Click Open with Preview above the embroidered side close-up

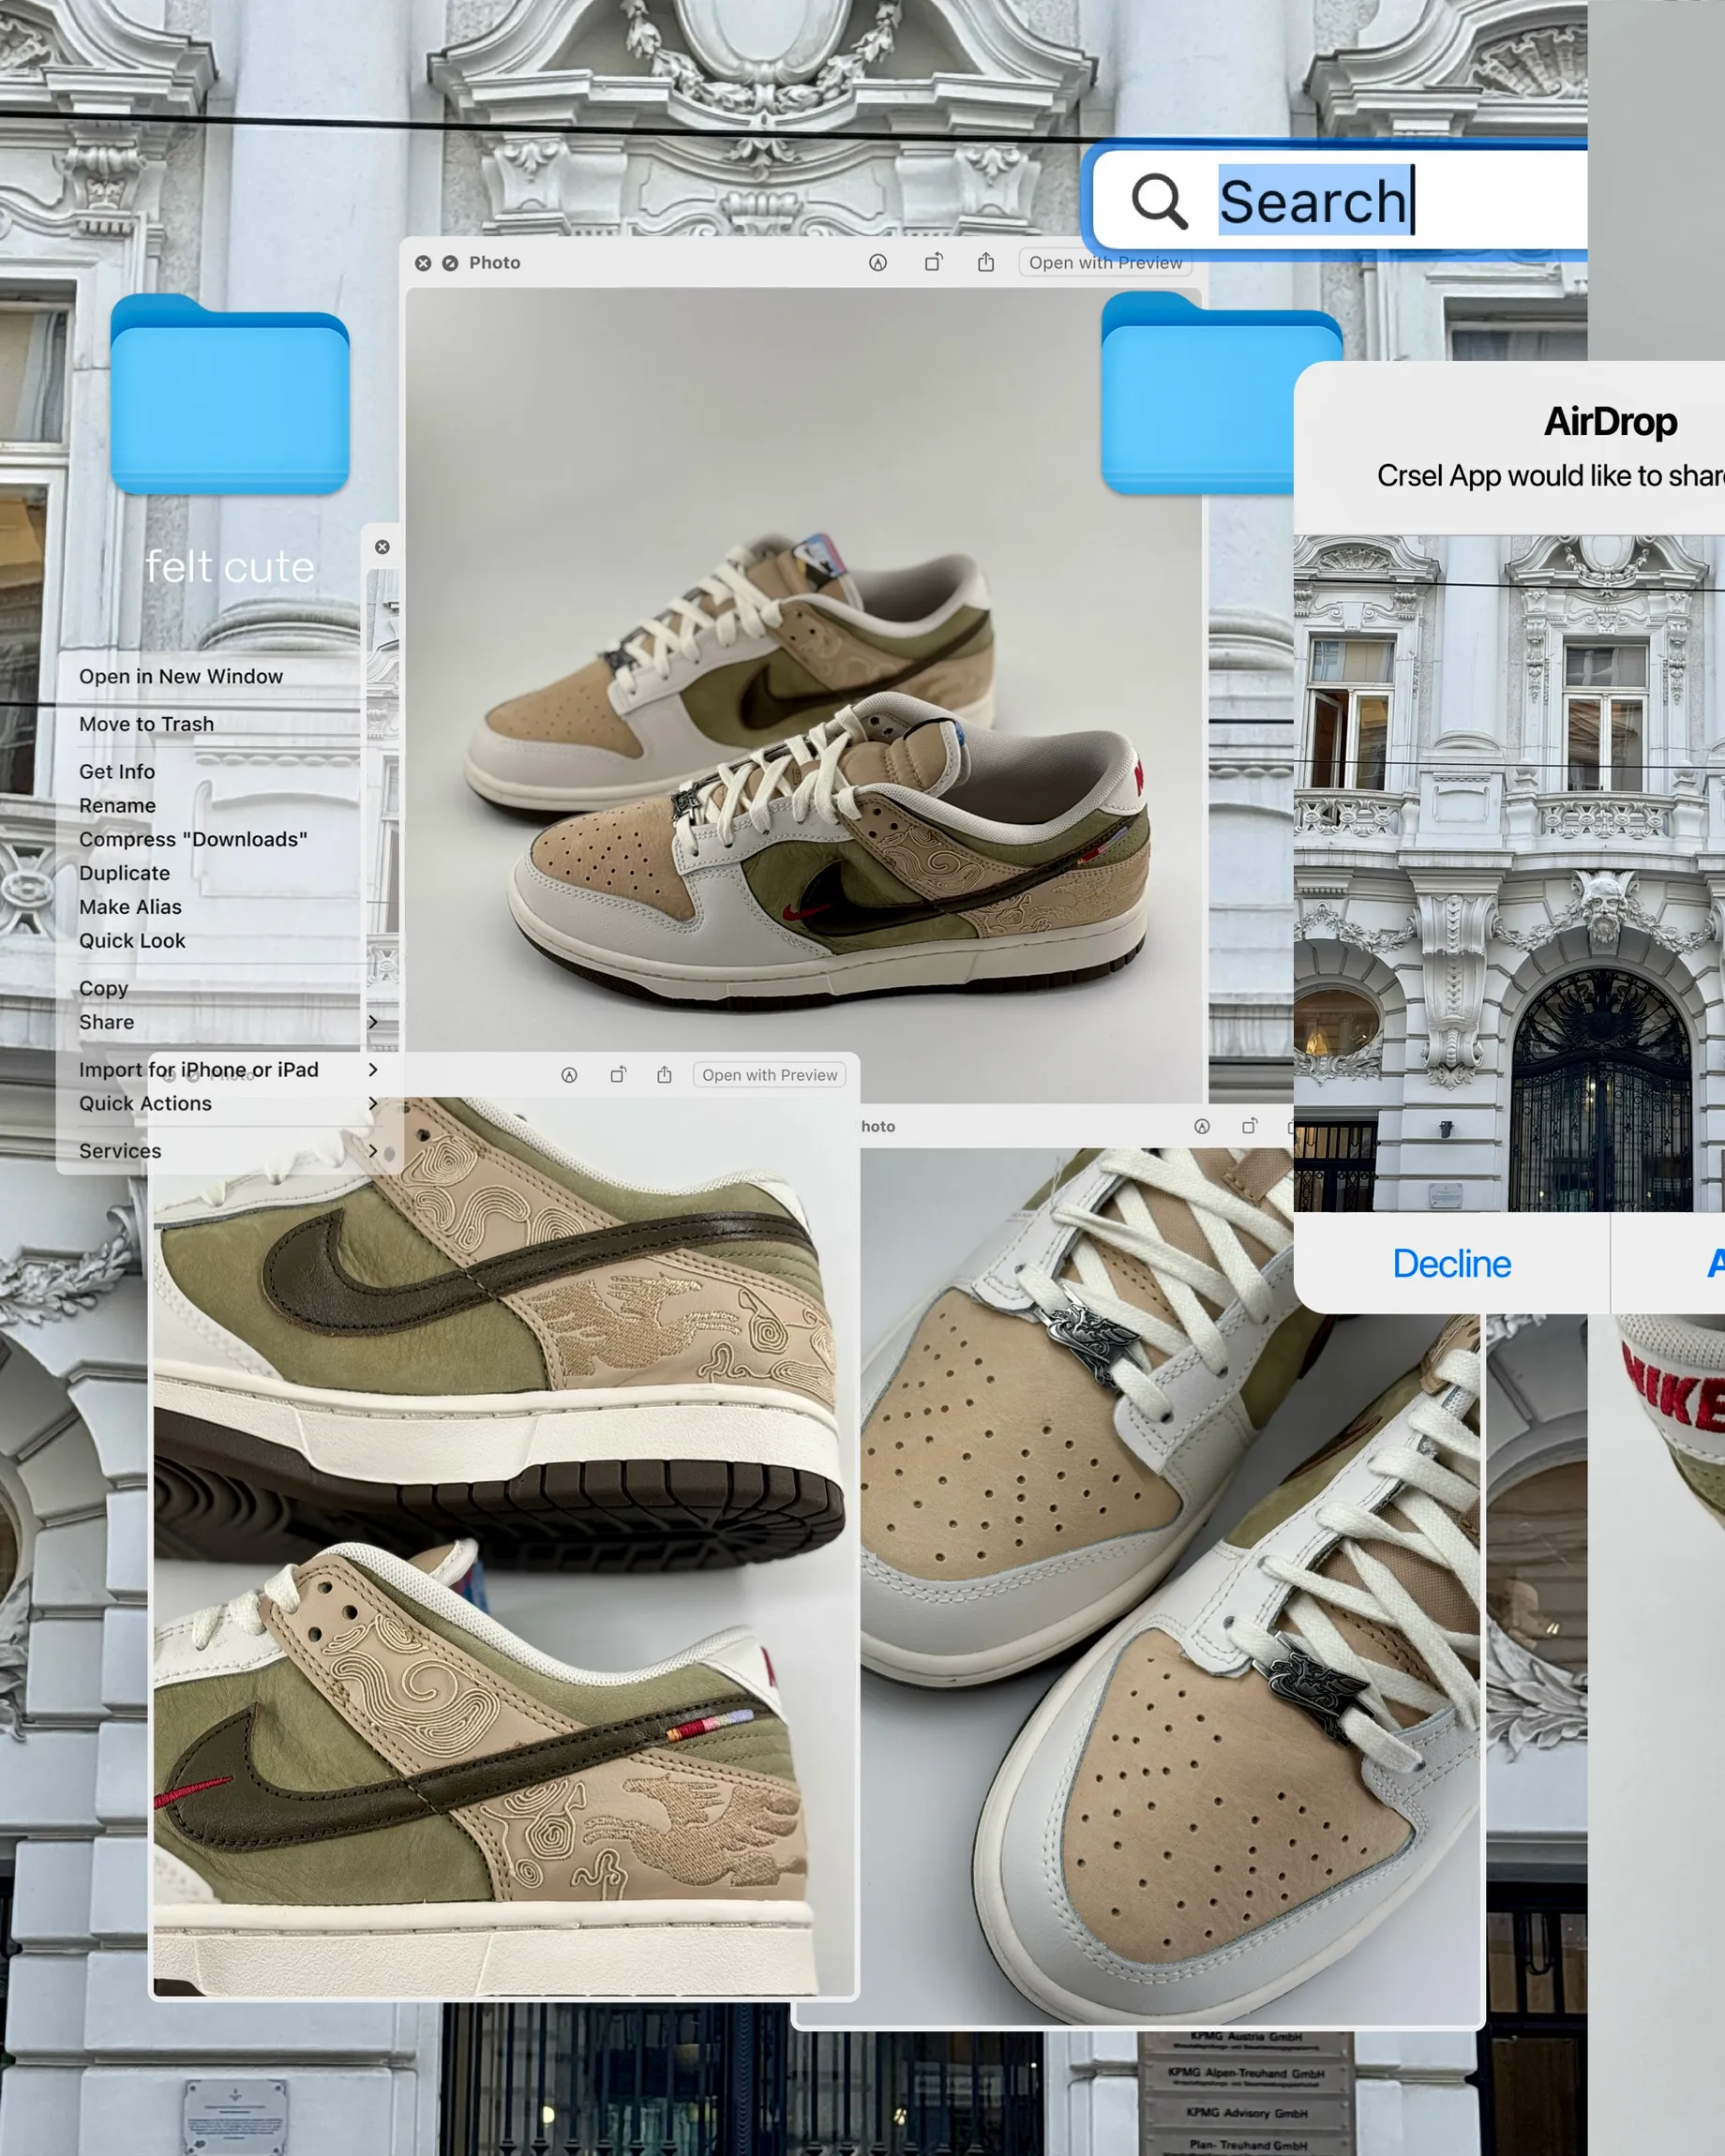(769, 1075)
